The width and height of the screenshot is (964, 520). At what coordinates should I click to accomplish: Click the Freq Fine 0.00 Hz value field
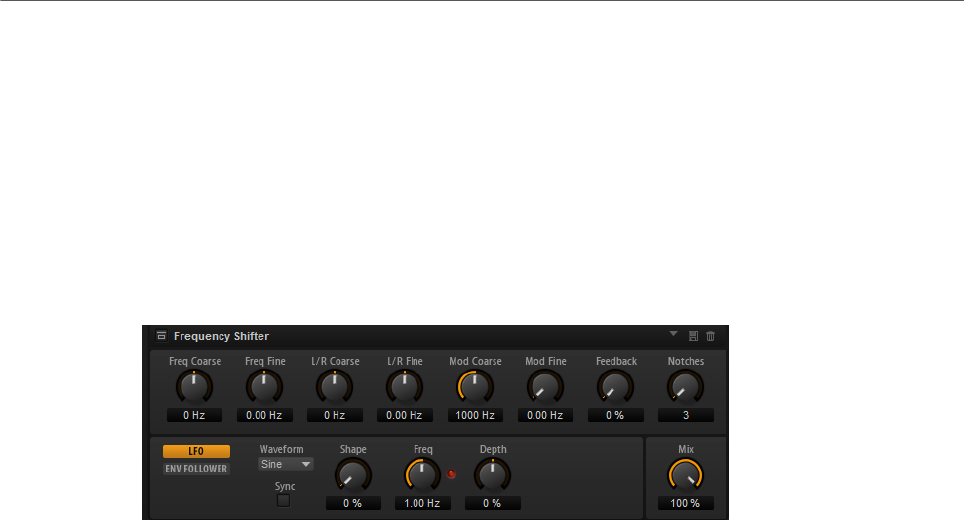click(x=264, y=416)
